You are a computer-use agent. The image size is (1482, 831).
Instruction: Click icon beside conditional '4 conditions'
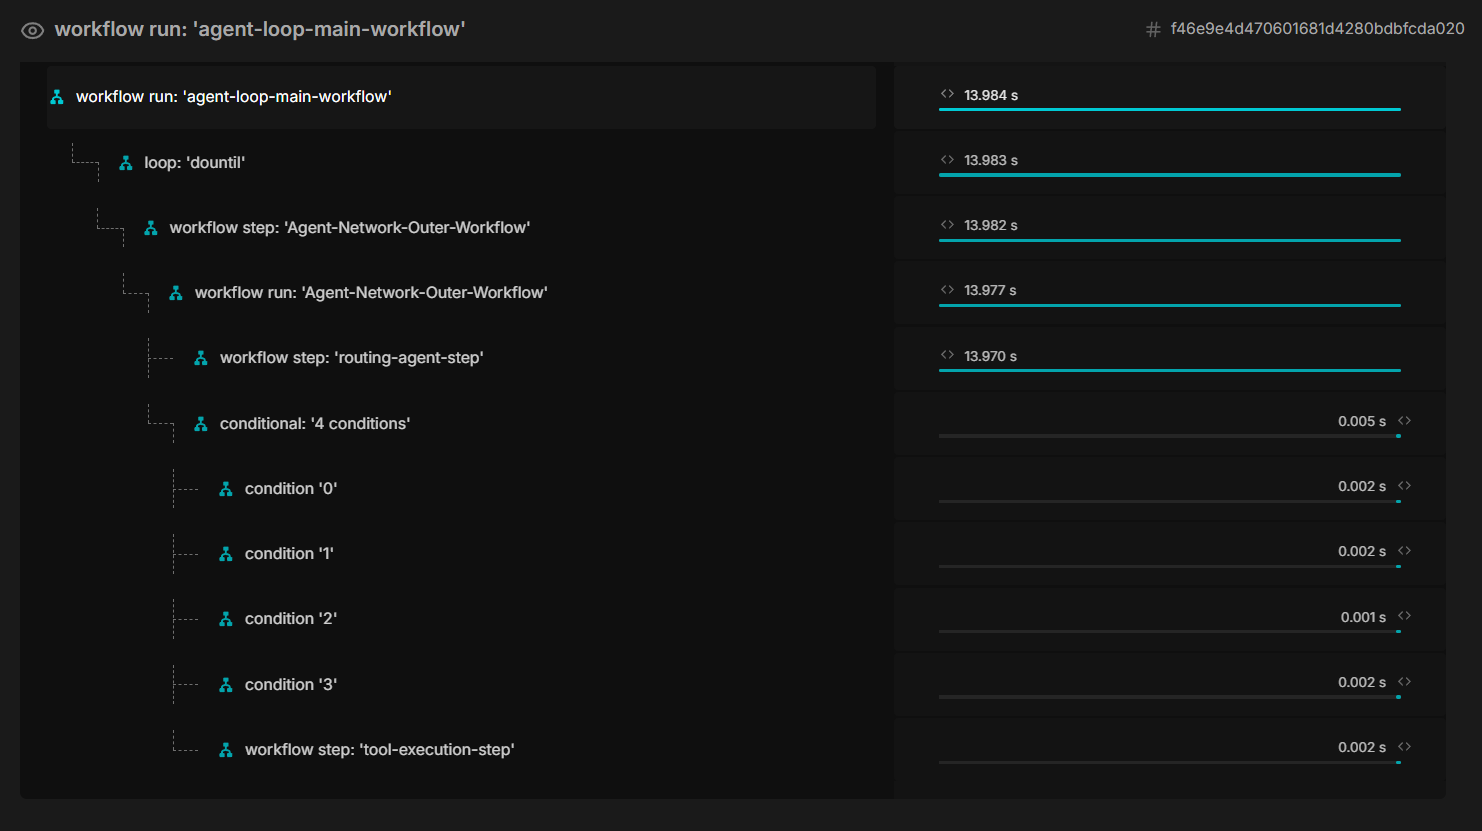click(x=201, y=424)
